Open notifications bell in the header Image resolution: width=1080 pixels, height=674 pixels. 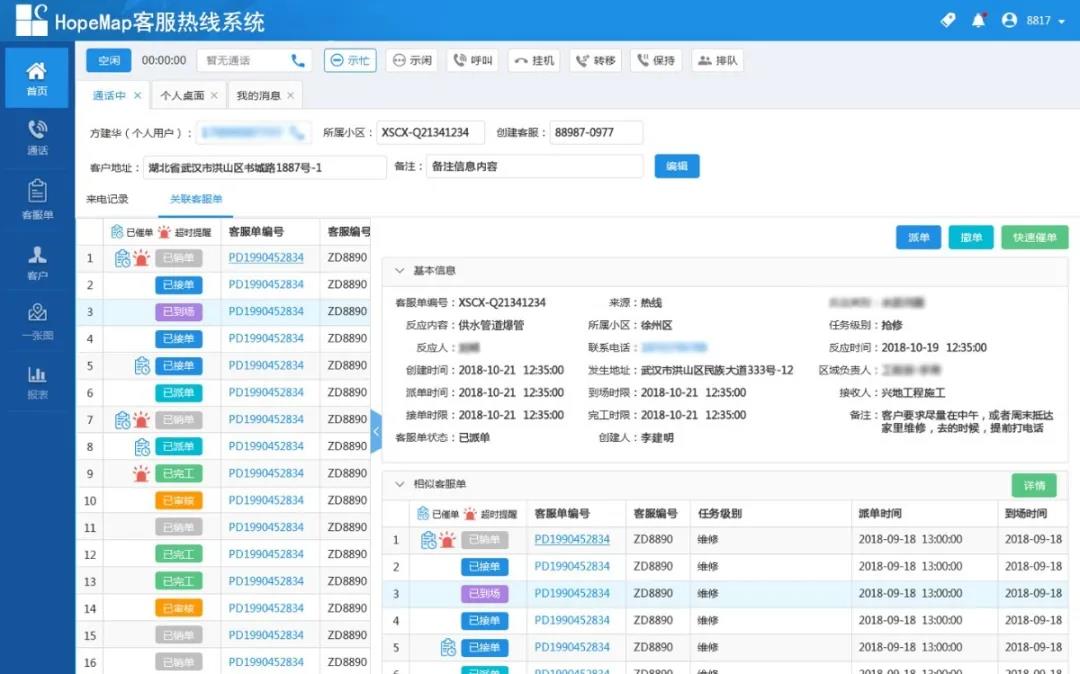click(978, 20)
